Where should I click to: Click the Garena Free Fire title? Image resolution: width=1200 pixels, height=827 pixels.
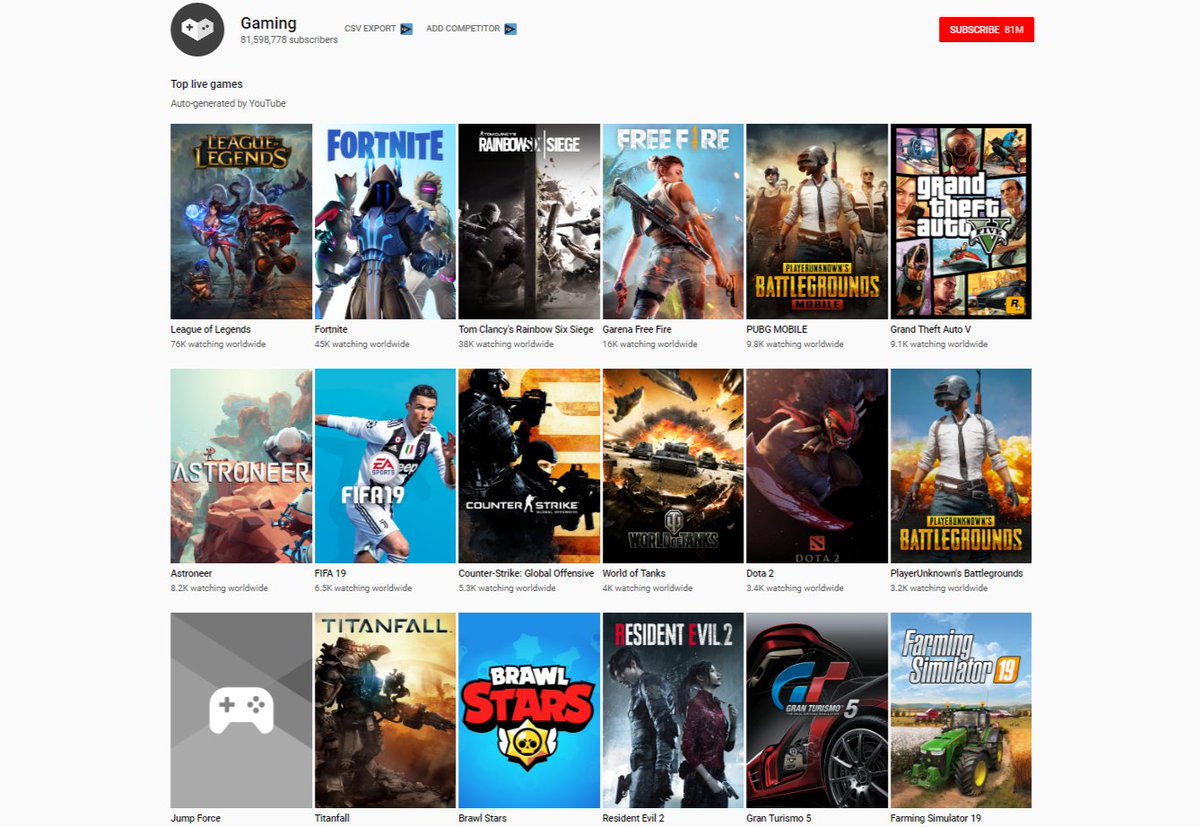click(637, 329)
